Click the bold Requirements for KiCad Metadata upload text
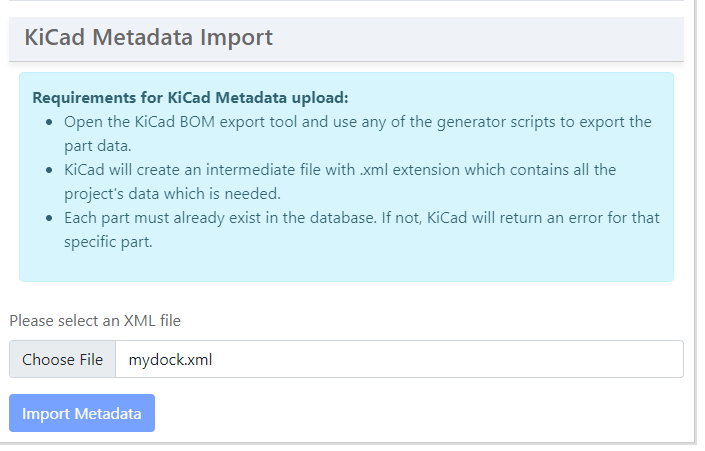This screenshot has height=451, width=705. pyautogui.click(x=190, y=98)
